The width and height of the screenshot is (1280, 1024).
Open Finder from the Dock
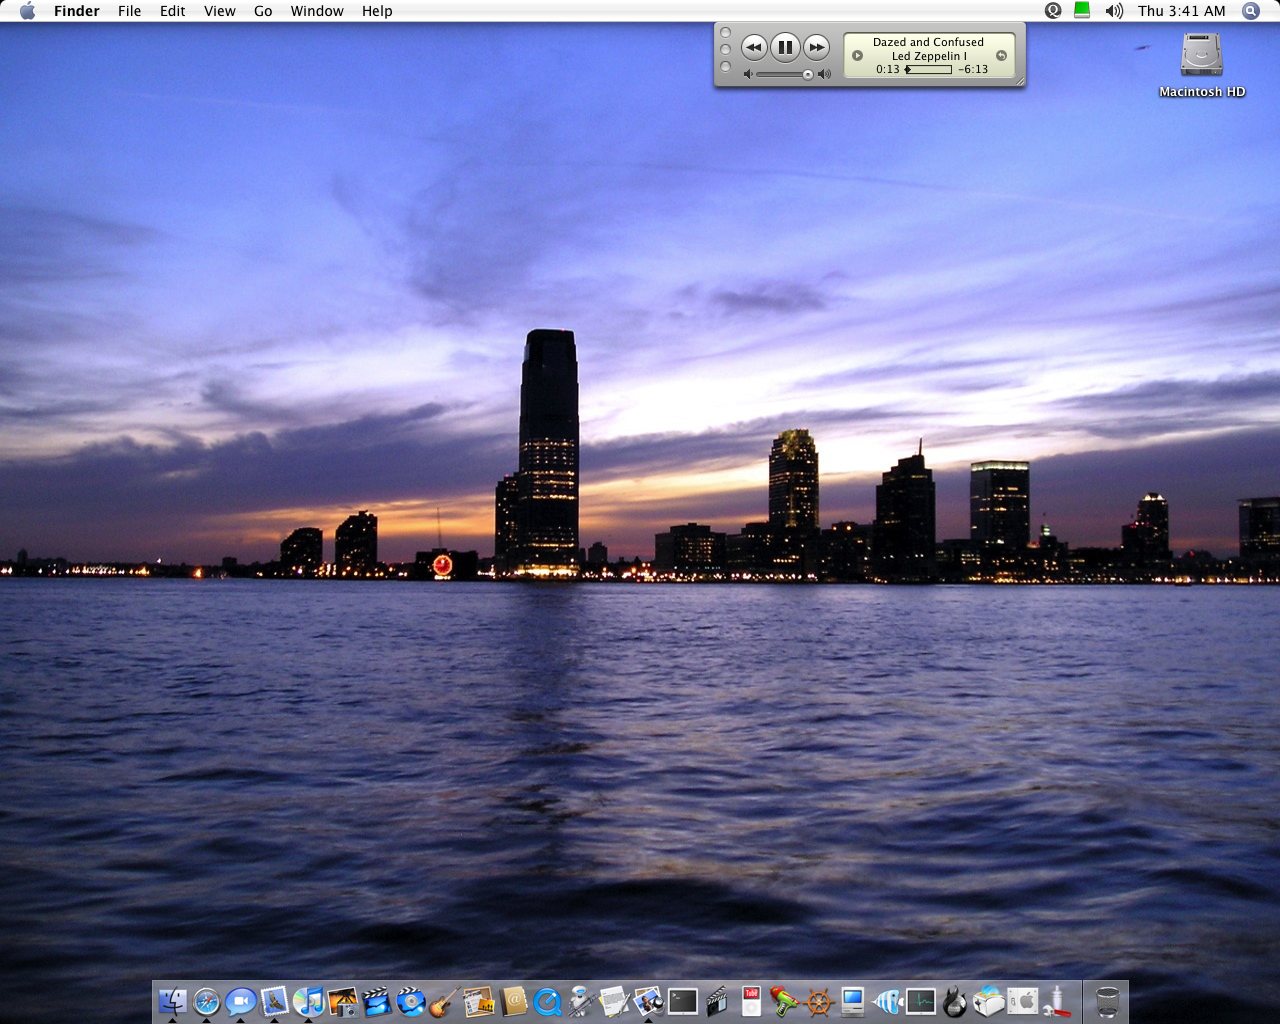pyautogui.click(x=172, y=1001)
